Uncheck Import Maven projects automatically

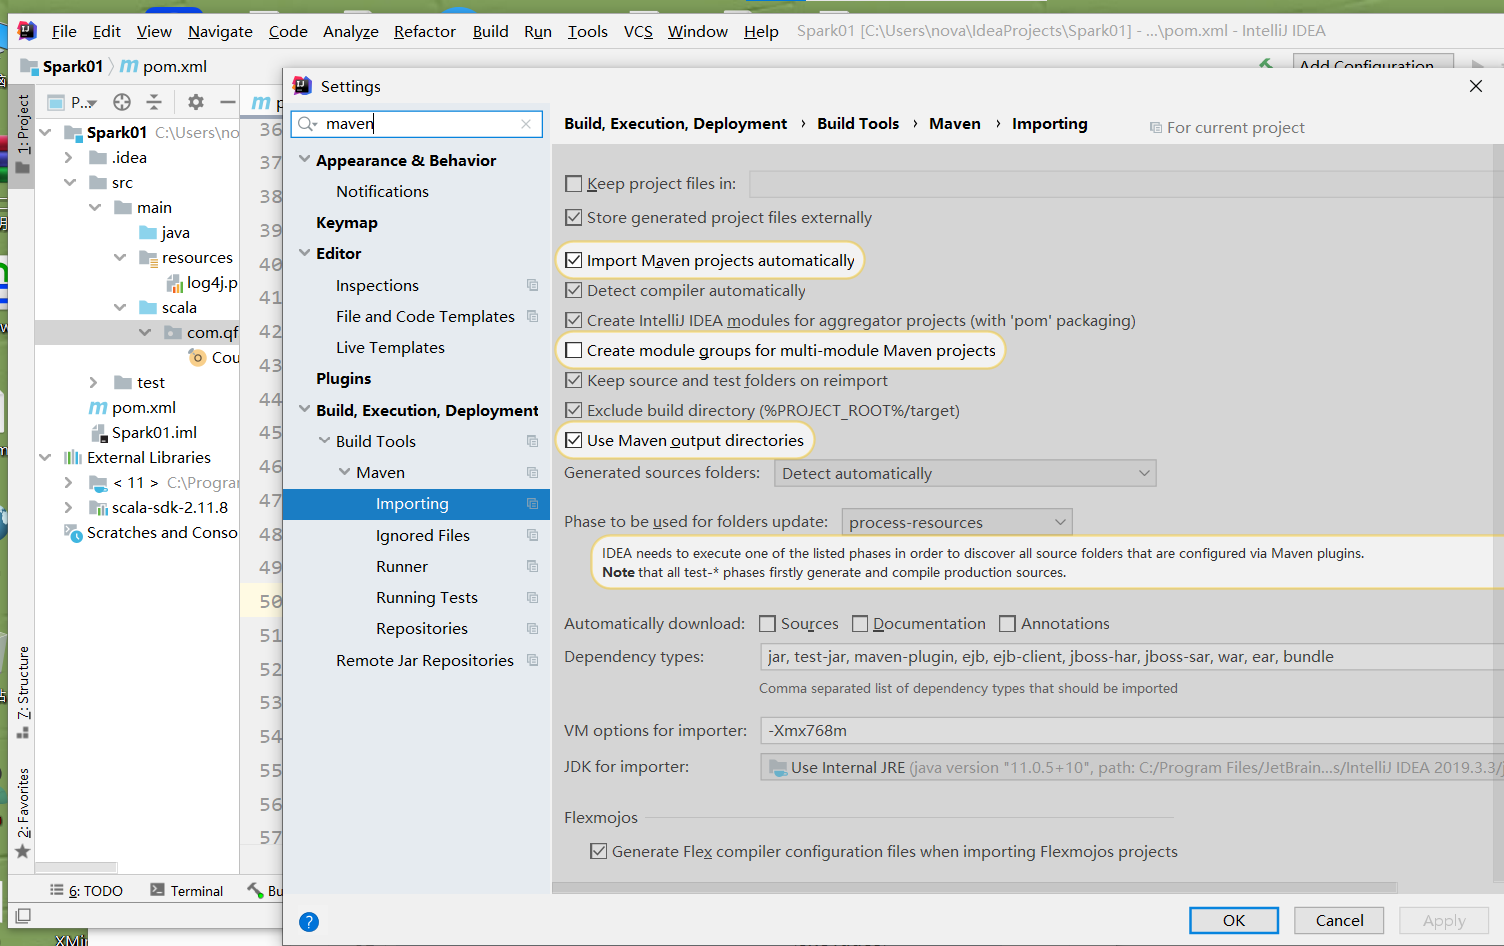[x=574, y=261]
